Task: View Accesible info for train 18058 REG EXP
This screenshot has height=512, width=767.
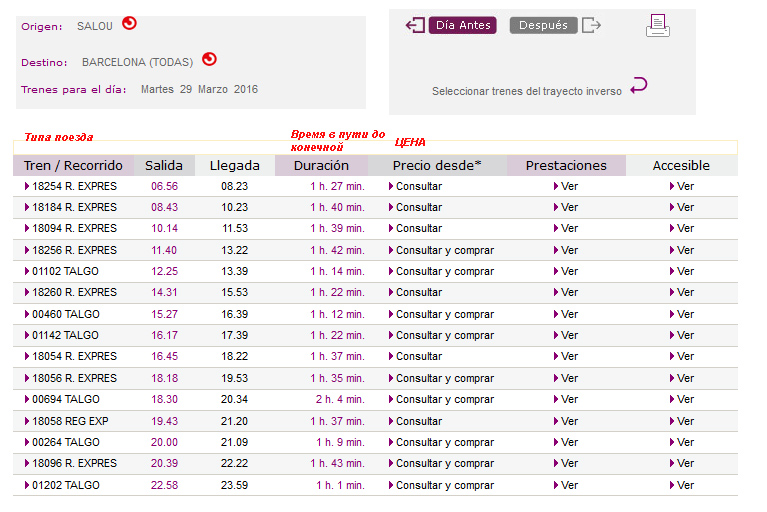Action: (x=682, y=422)
